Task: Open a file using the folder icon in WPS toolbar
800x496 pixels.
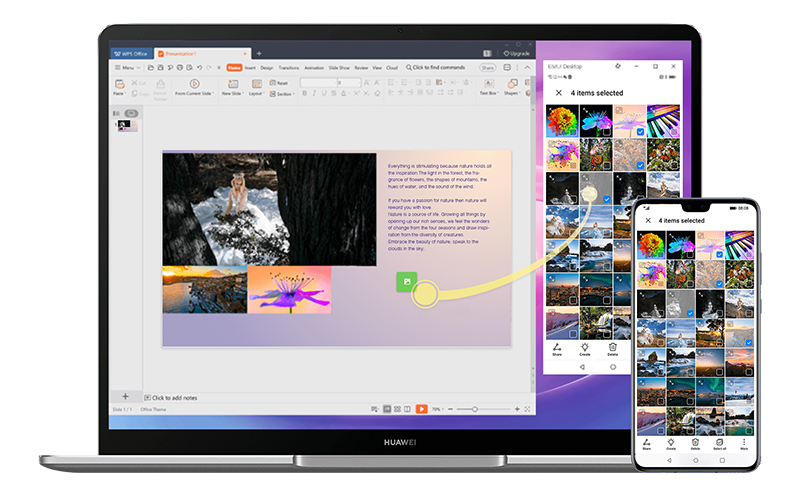Action: pos(151,67)
